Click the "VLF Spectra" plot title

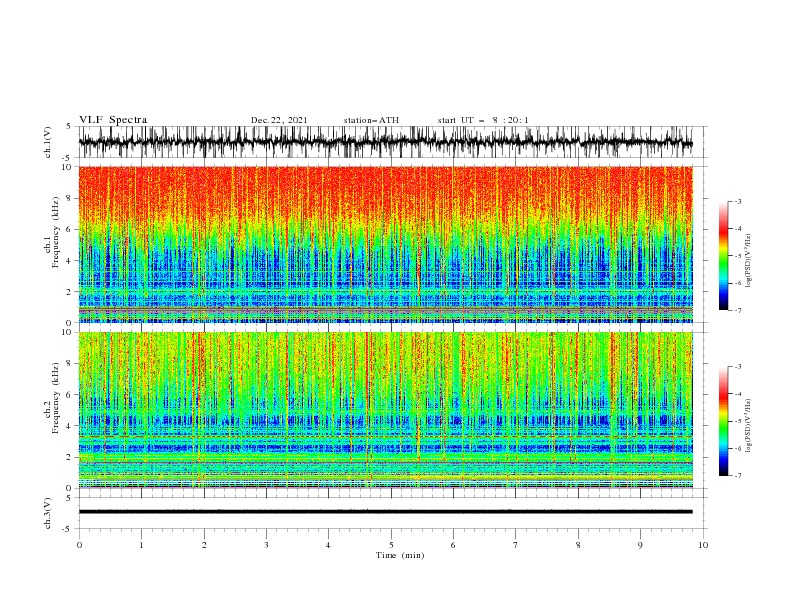113,120
